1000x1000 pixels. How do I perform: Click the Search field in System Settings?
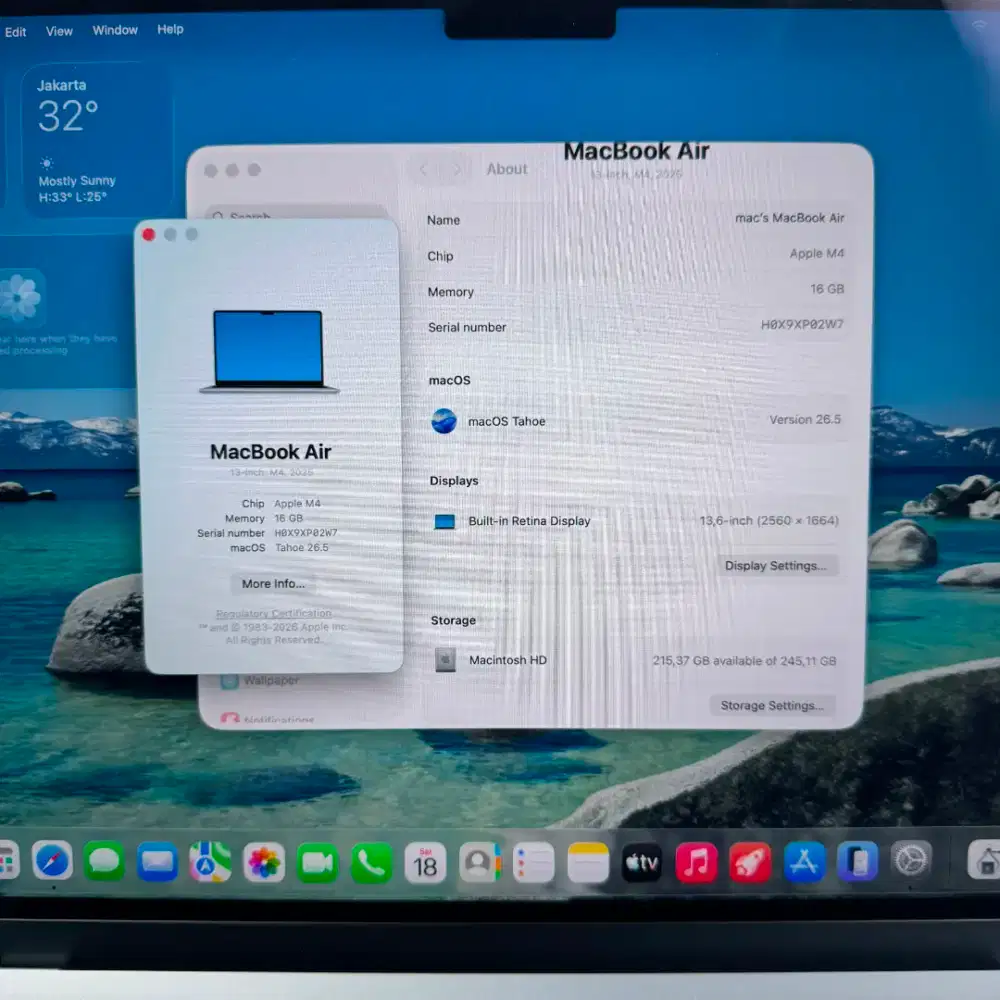pyautogui.click(x=297, y=215)
